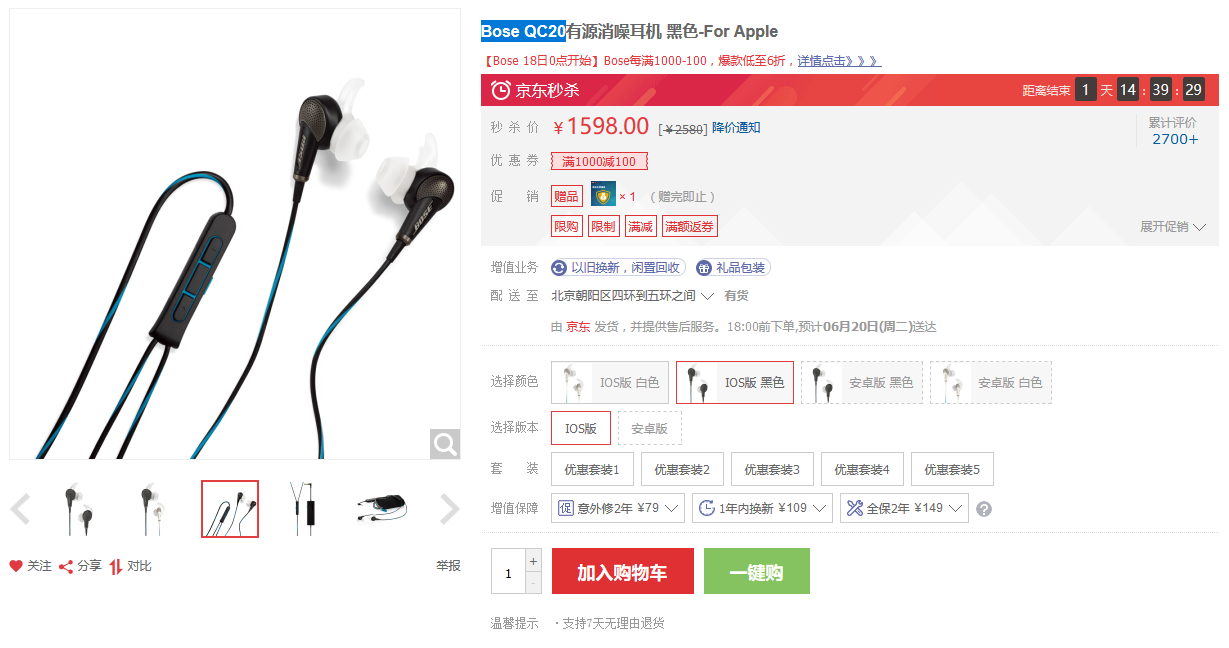The height and width of the screenshot is (648, 1229).
Task: Choose the 安卓版 version option
Action: [x=650, y=428]
